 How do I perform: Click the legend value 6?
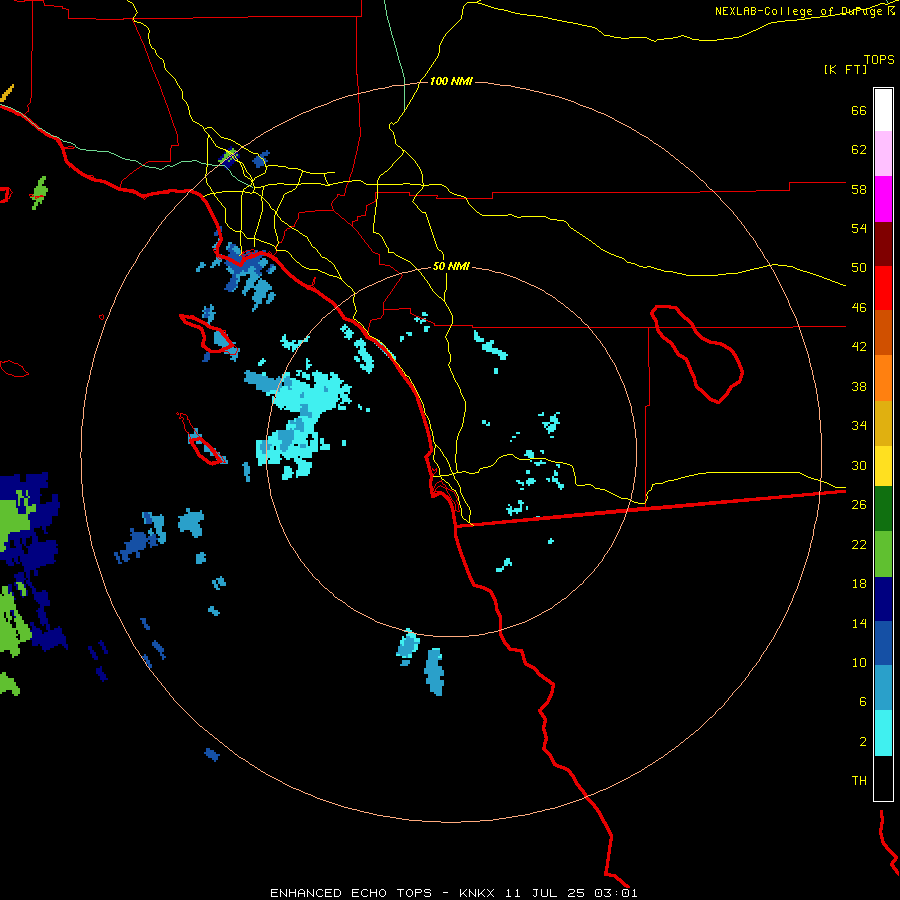click(x=863, y=702)
